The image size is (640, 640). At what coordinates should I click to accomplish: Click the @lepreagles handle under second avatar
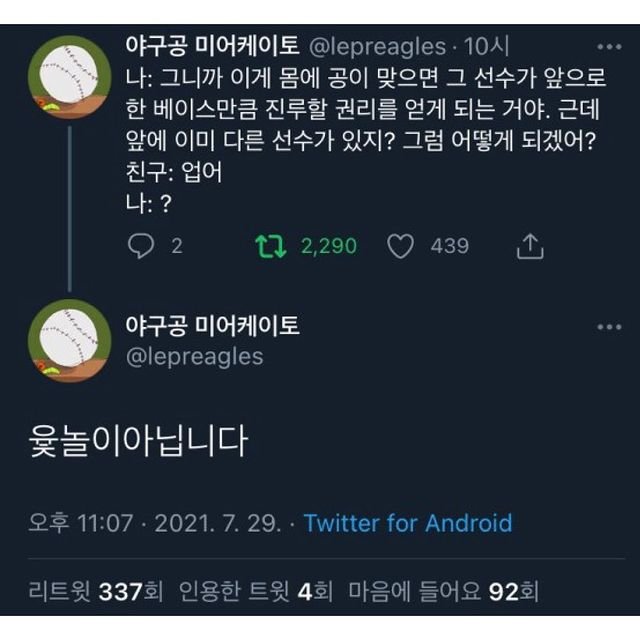[195, 357]
